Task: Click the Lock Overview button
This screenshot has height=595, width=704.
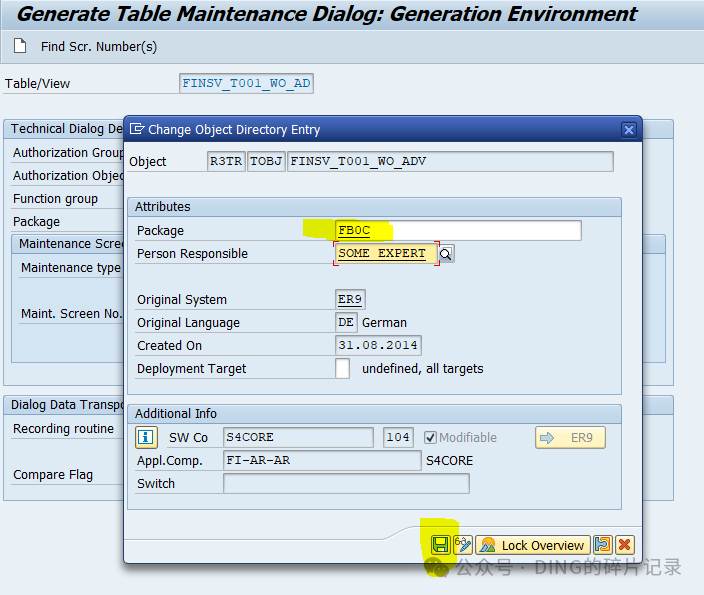Action: click(x=532, y=545)
